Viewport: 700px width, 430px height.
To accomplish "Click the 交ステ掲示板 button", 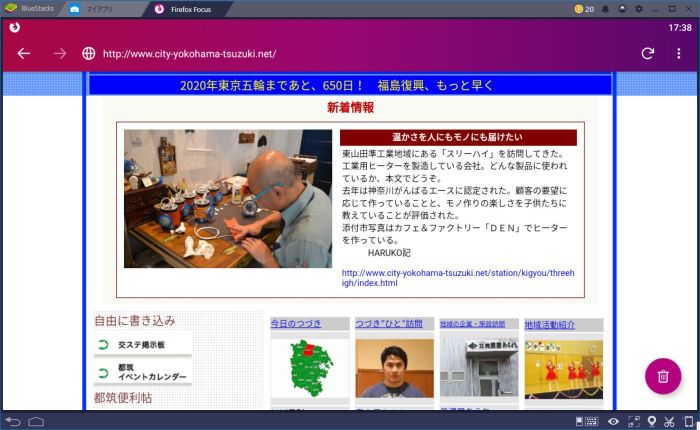I will pos(141,345).
